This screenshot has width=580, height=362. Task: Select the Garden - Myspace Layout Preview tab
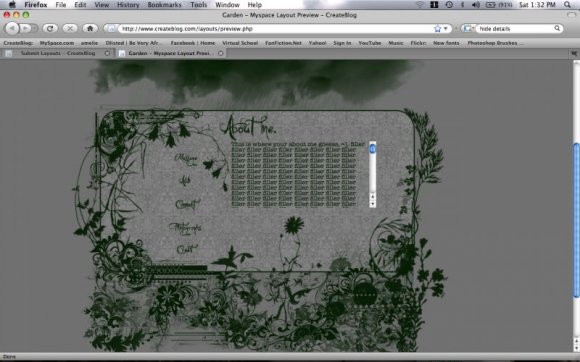coord(171,53)
